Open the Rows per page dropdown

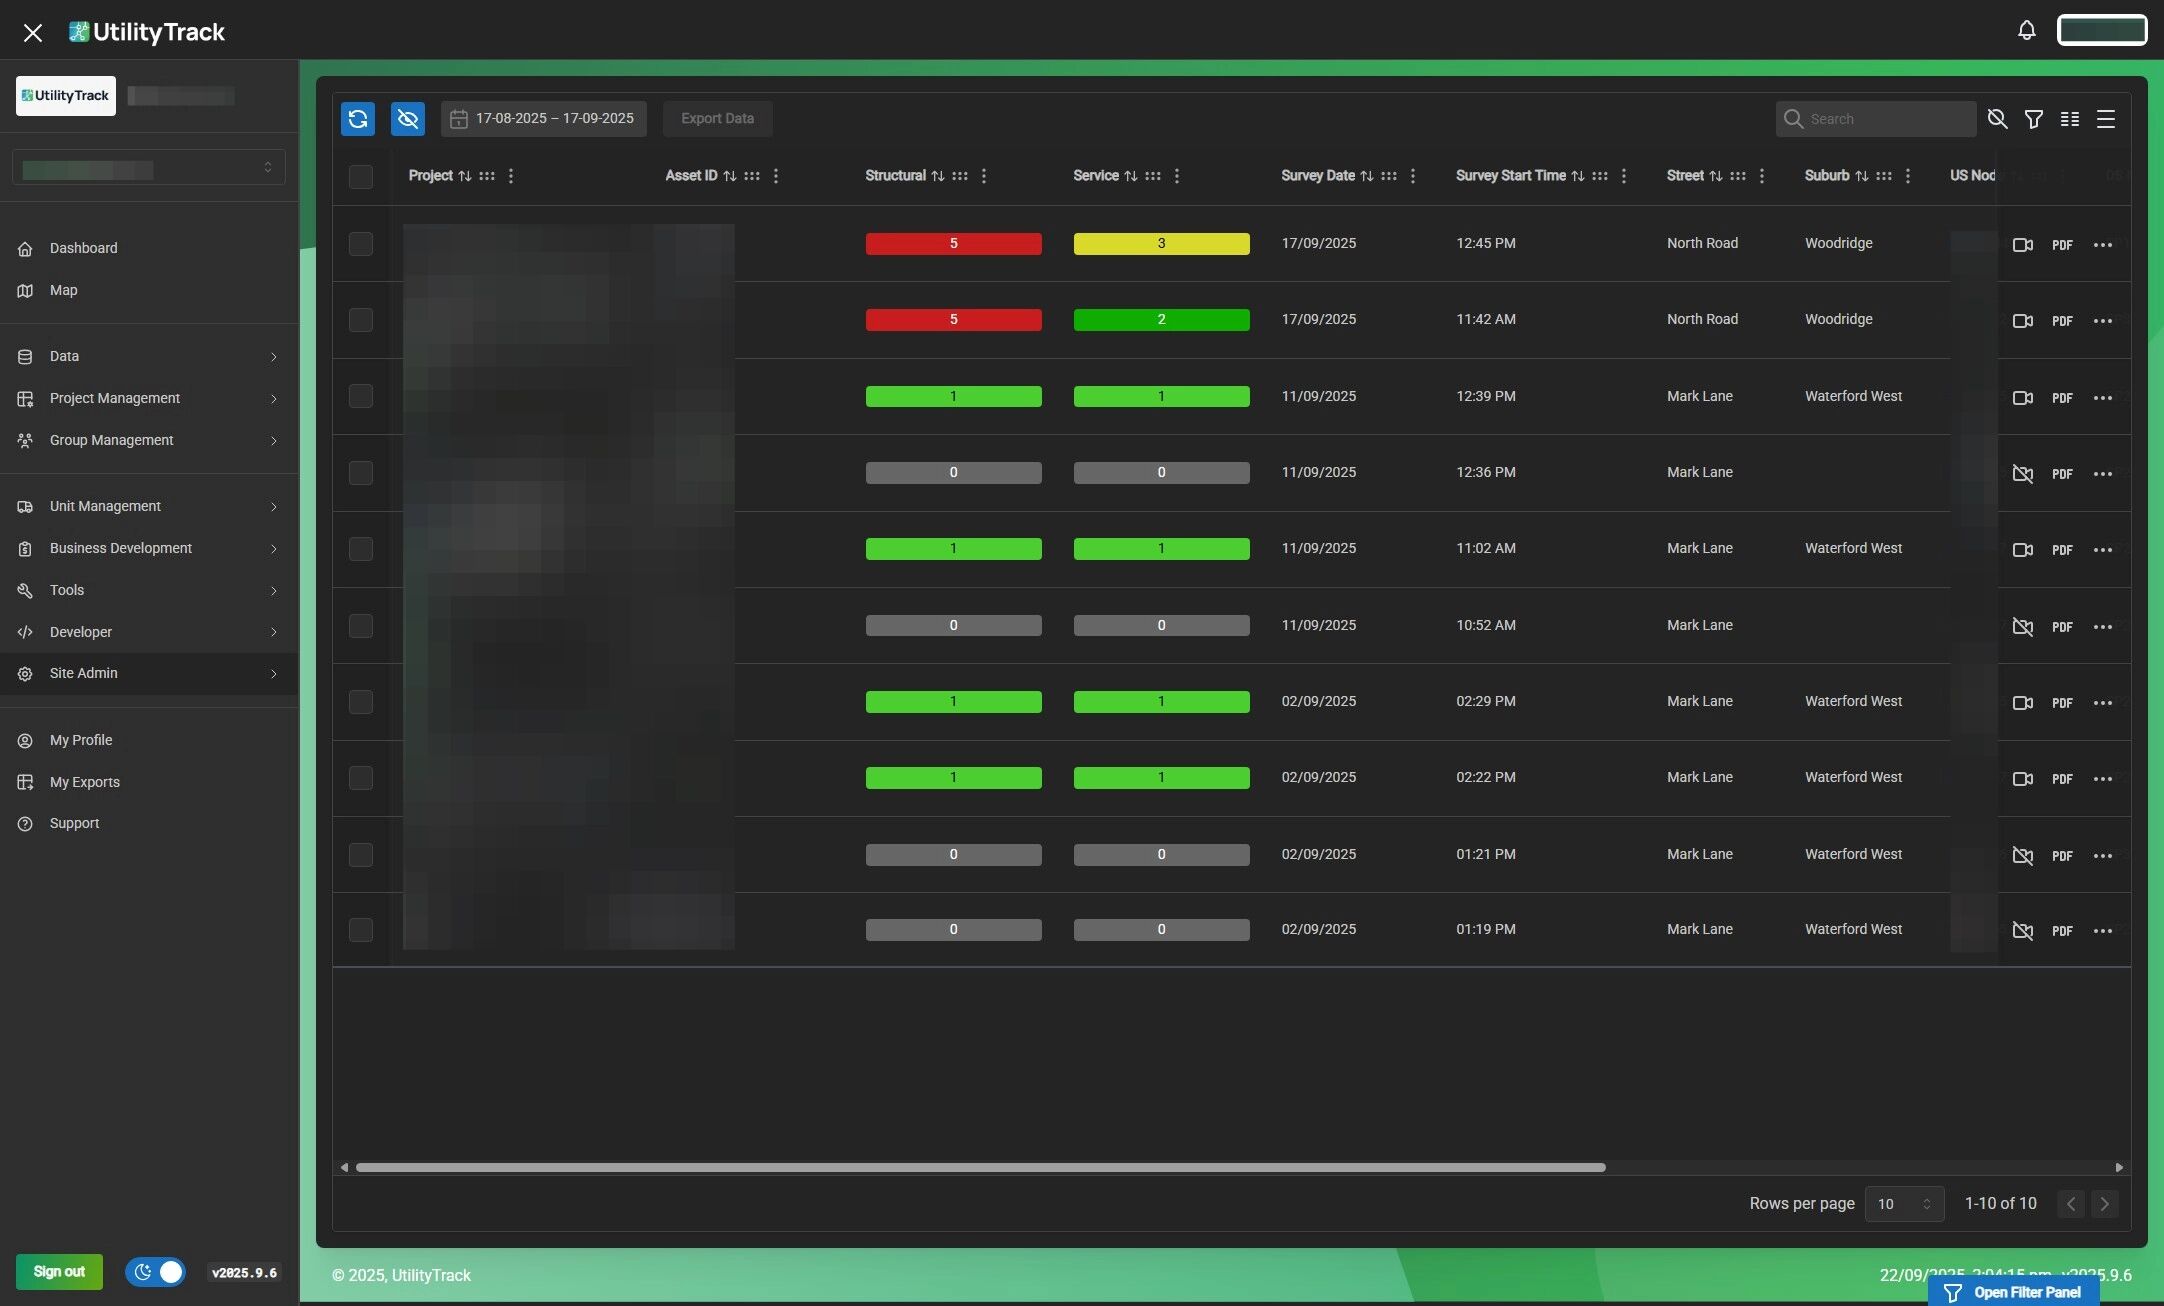pyautogui.click(x=1903, y=1204)
